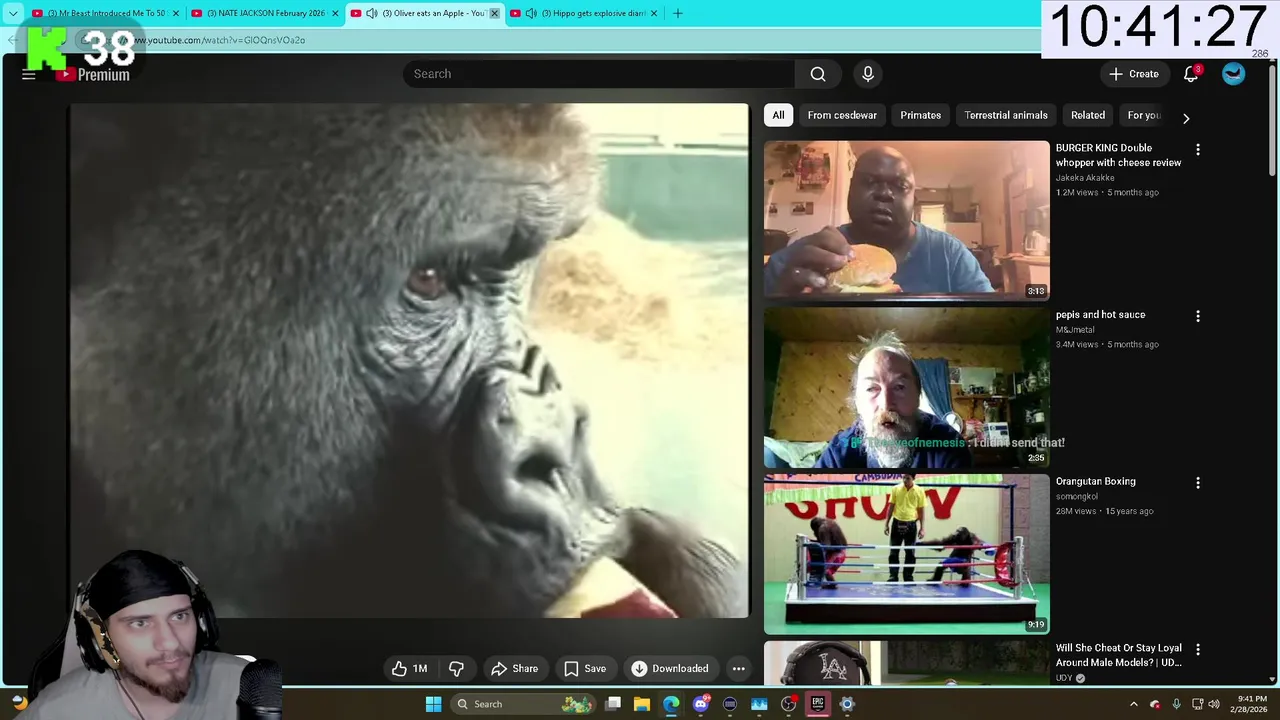This screenshot has width=1280, height=720.
Task: Open somongkol channel name
Action: [1077, 496]
